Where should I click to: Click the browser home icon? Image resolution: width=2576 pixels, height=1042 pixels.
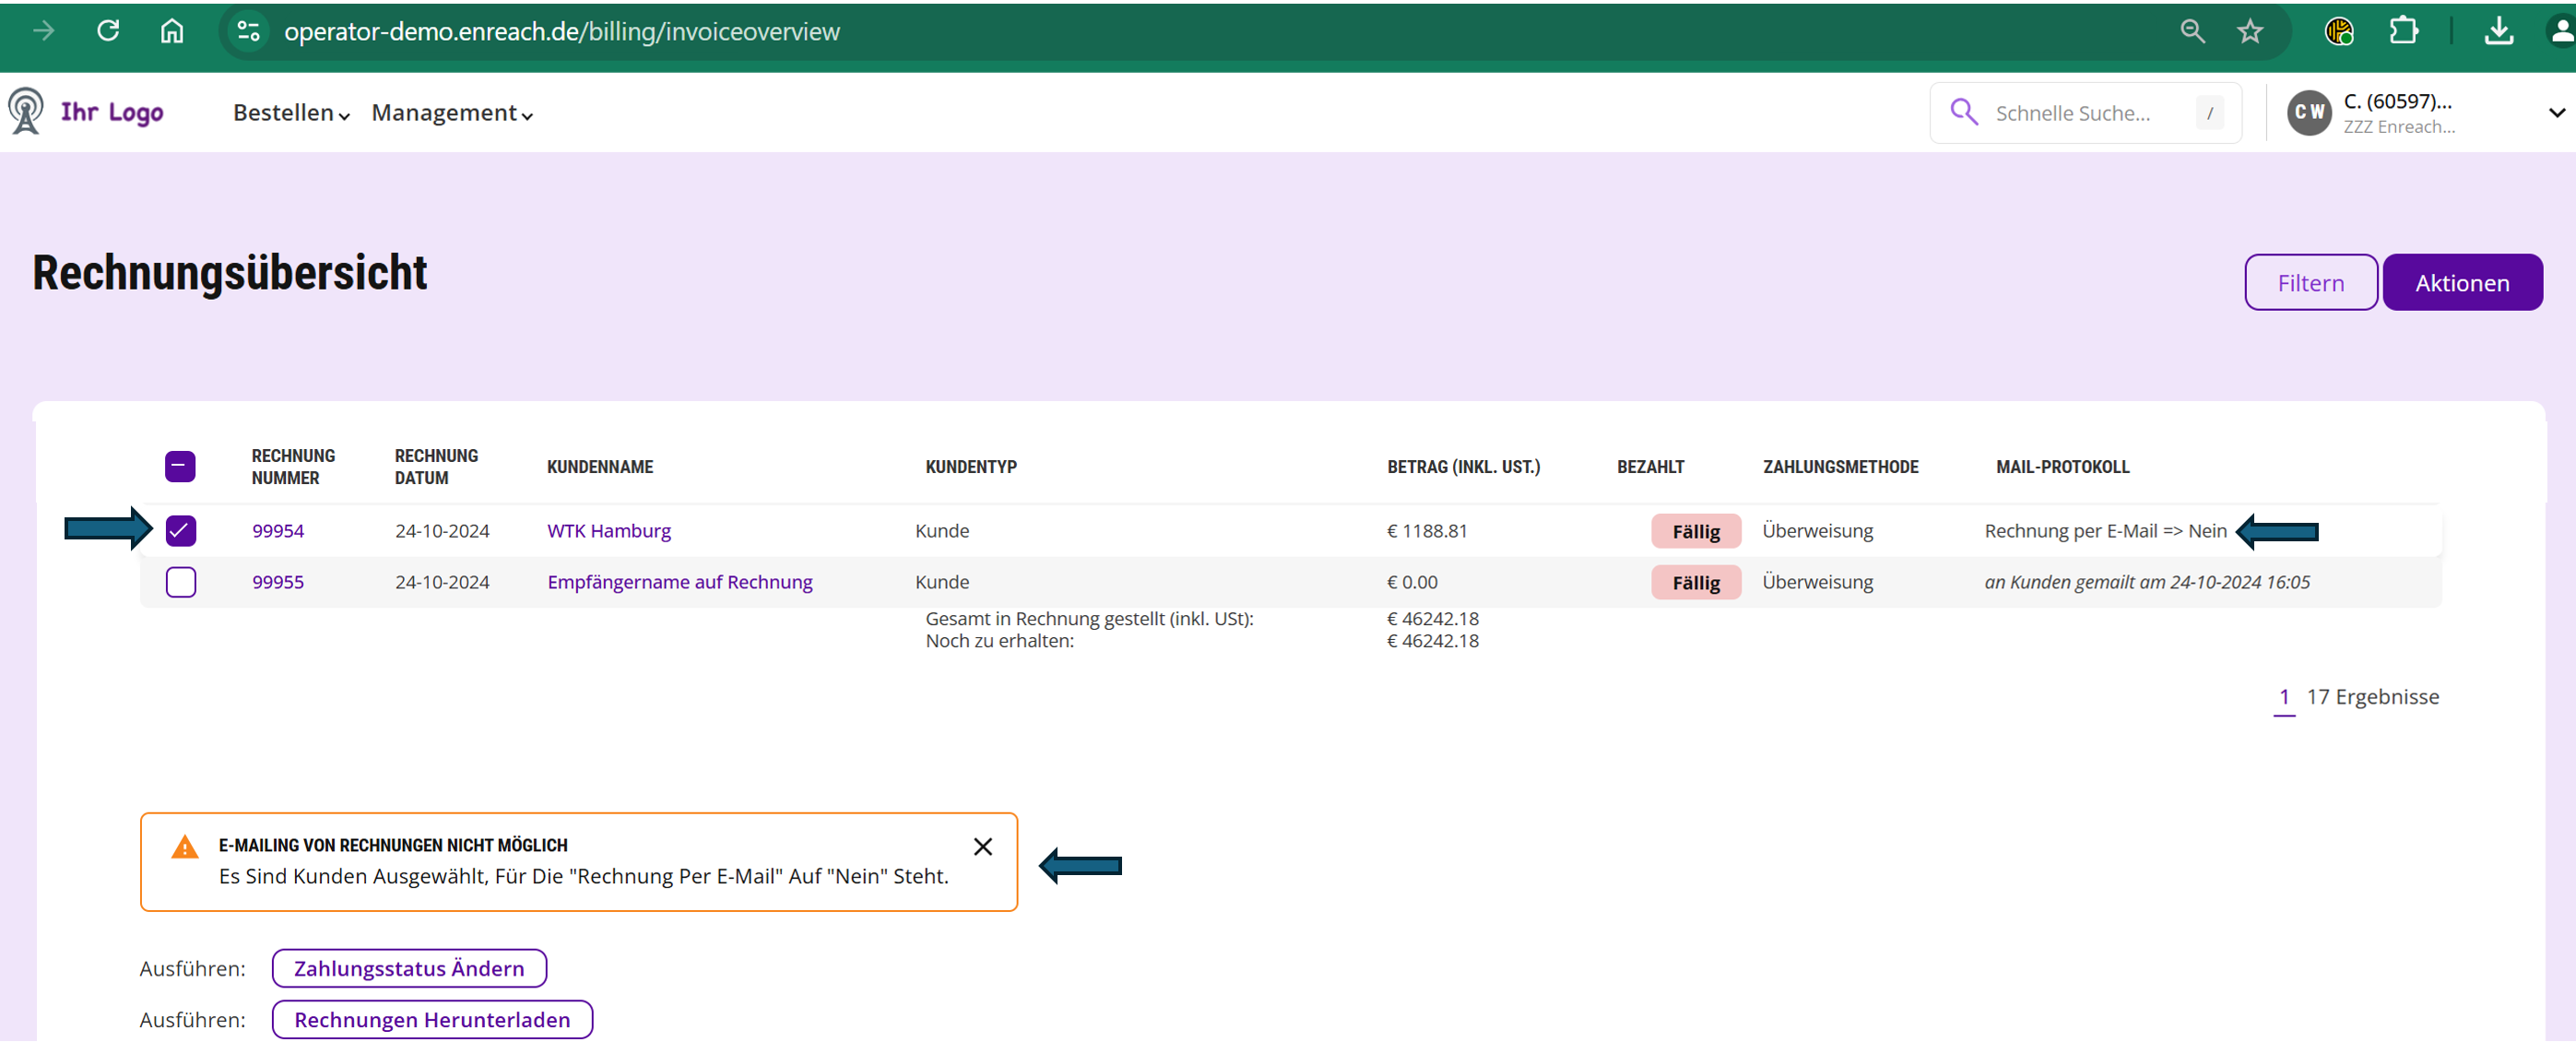[x=171, y=30]
